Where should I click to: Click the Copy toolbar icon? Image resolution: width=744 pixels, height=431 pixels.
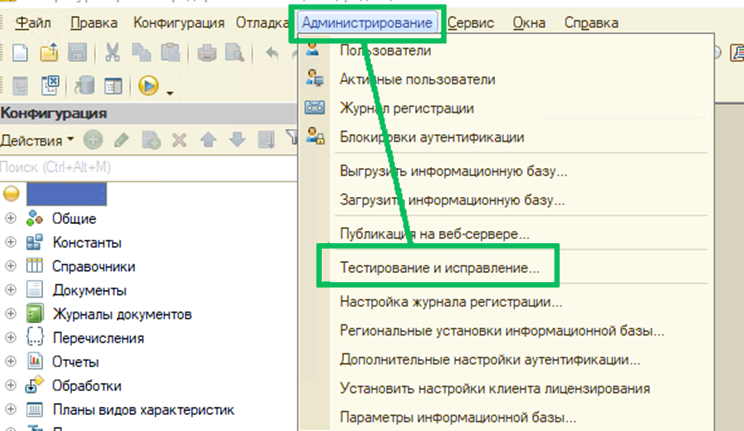tap(141, 53)
